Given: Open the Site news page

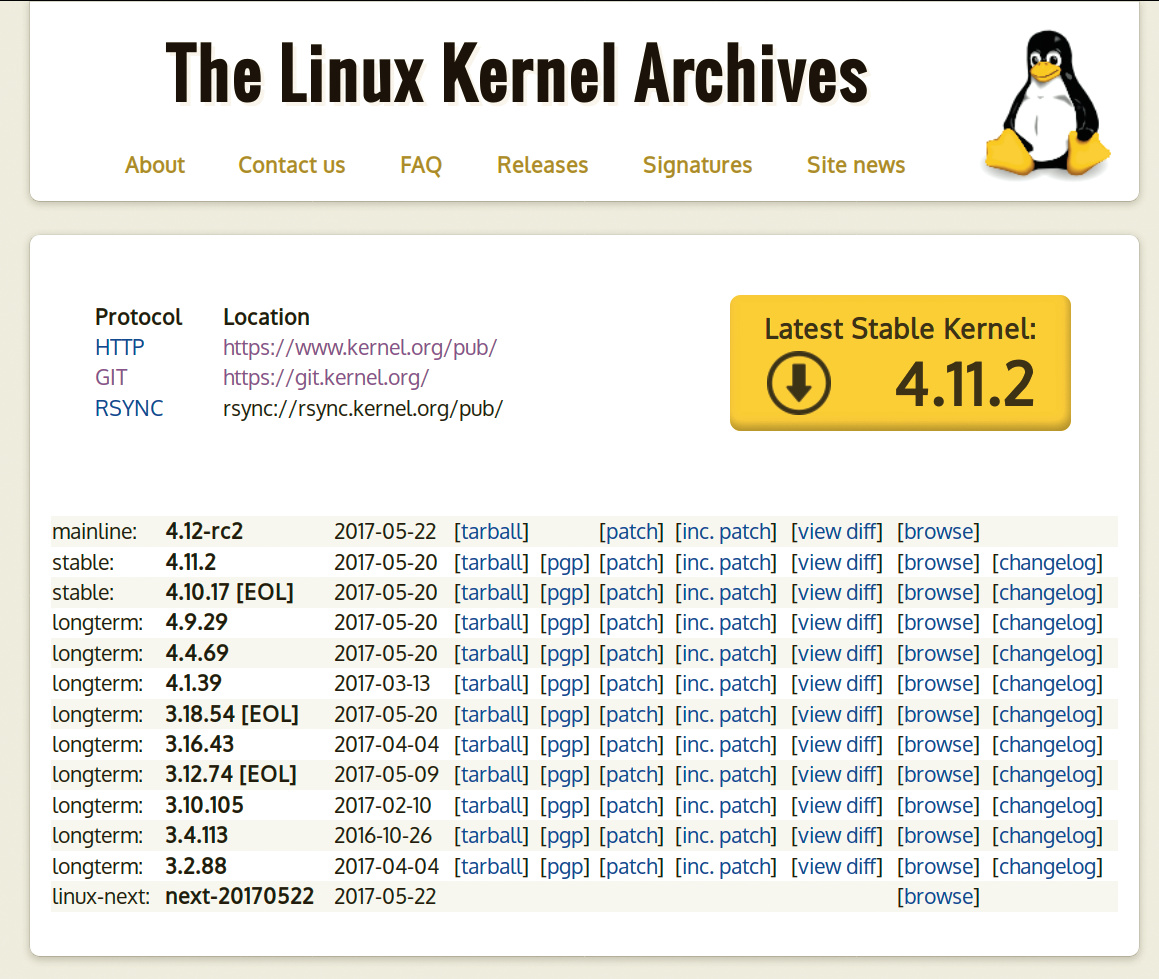Looking at the screenshot, I should [x=856, y=165].
